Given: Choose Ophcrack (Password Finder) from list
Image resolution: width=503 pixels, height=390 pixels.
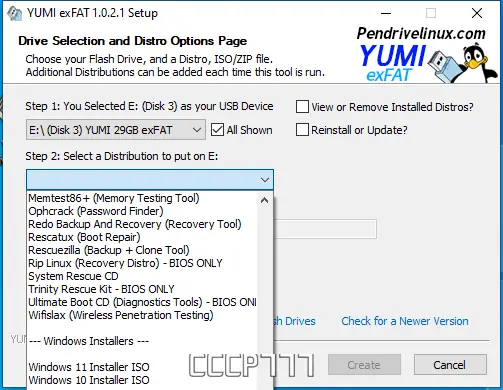Looking at the screenshot, I should (142, 211).
